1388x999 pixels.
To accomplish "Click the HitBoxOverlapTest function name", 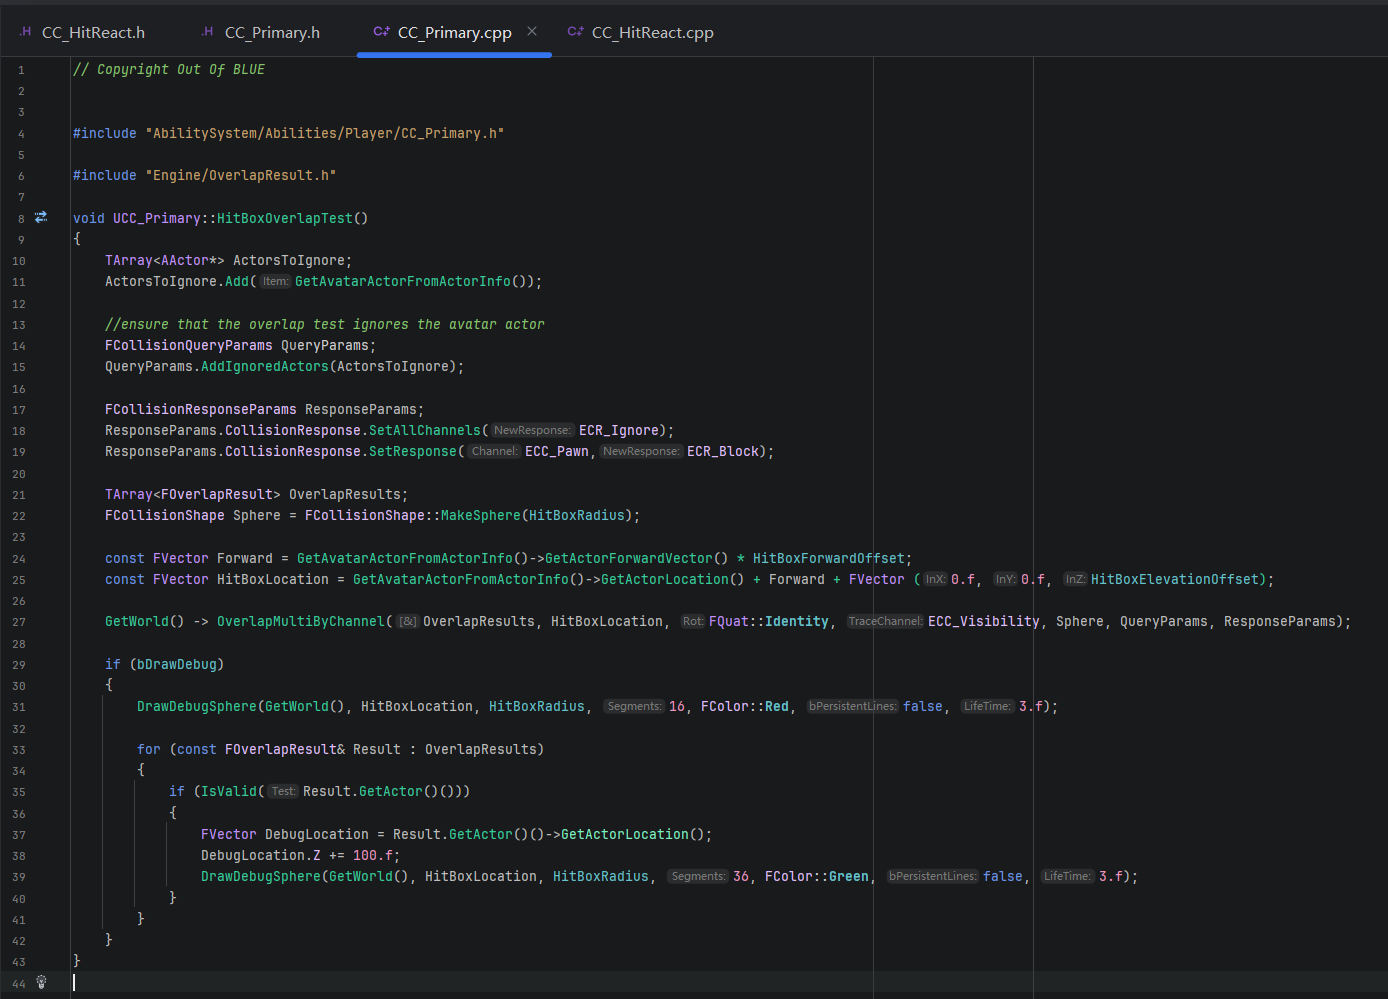I will click(285, 218).
